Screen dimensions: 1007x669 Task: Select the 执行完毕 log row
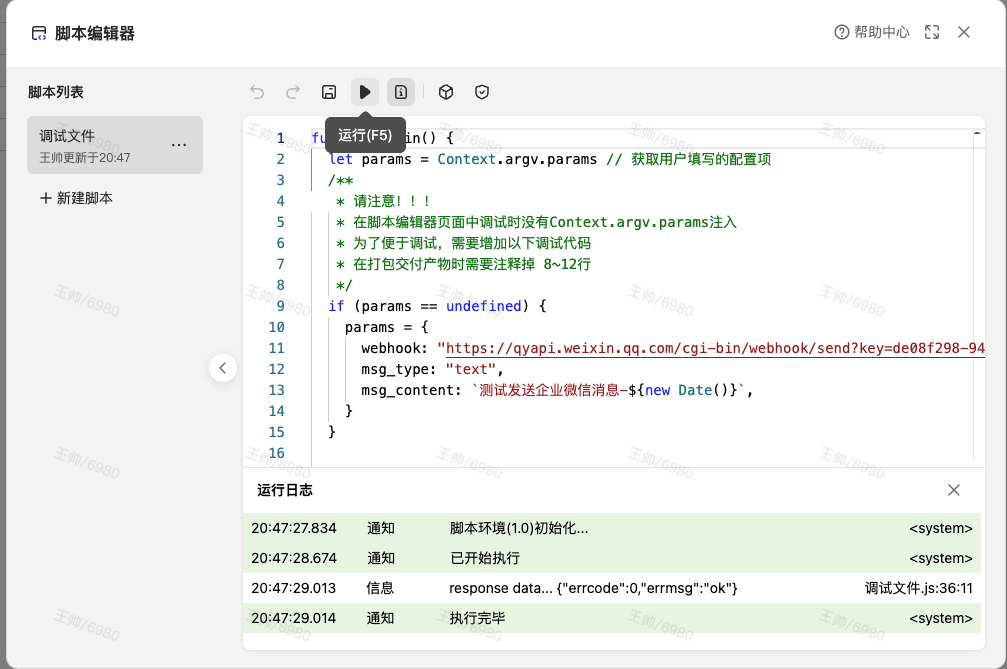point(477,618)
